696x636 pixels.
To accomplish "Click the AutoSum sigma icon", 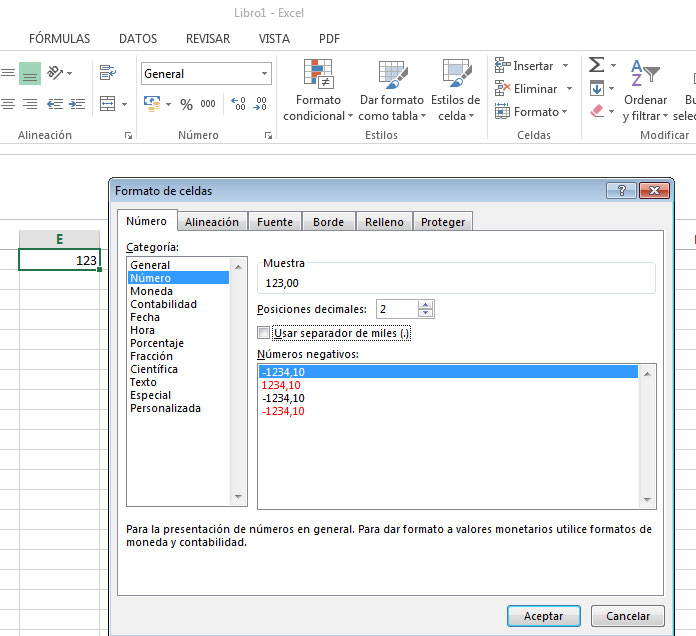I will click(597, 65).
